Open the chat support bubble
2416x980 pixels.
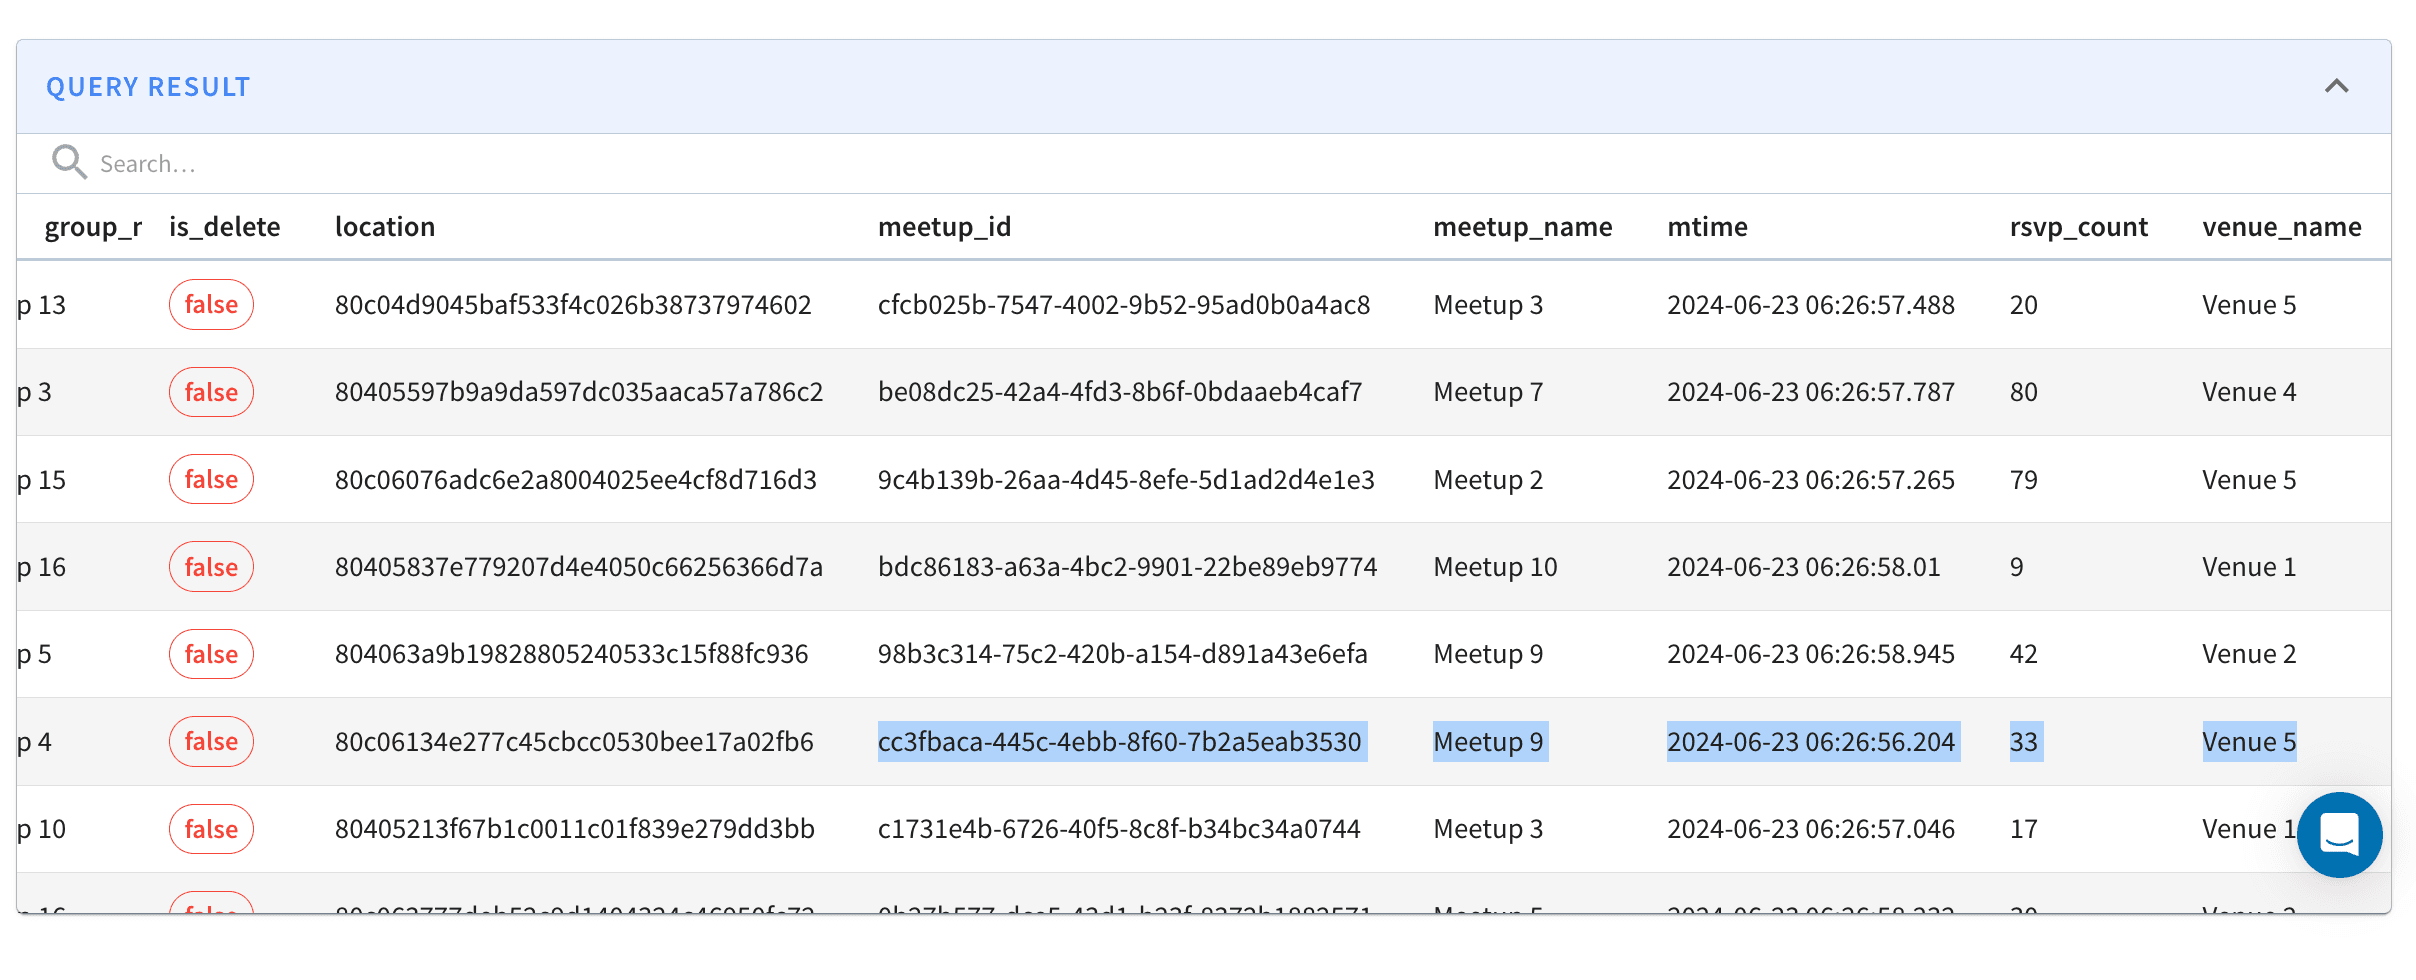click(x=2339, y=834)
